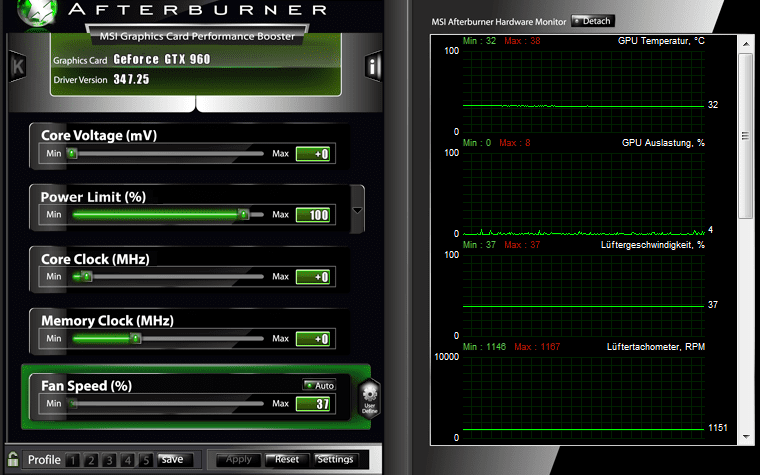This screenshot has width=760, height=475.
Task: Click the Core Clock +0 value field
Action: pos(313,277)
